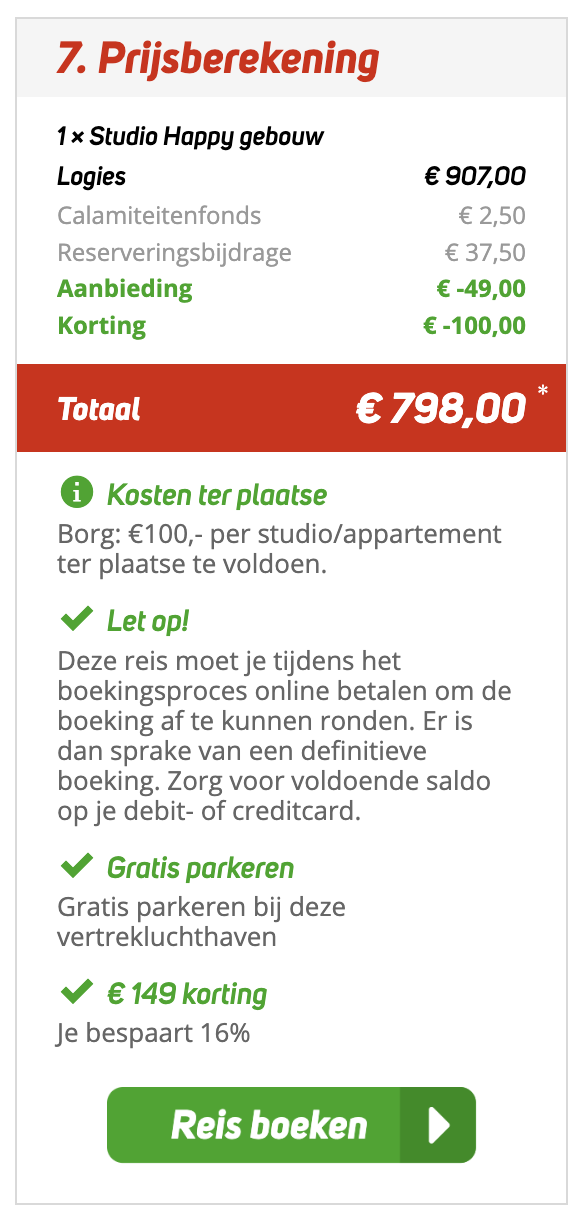Click the 1 × Studio Happy gebouw text
Viewport: 580px width, 1218px height.
tap(190, 137)
